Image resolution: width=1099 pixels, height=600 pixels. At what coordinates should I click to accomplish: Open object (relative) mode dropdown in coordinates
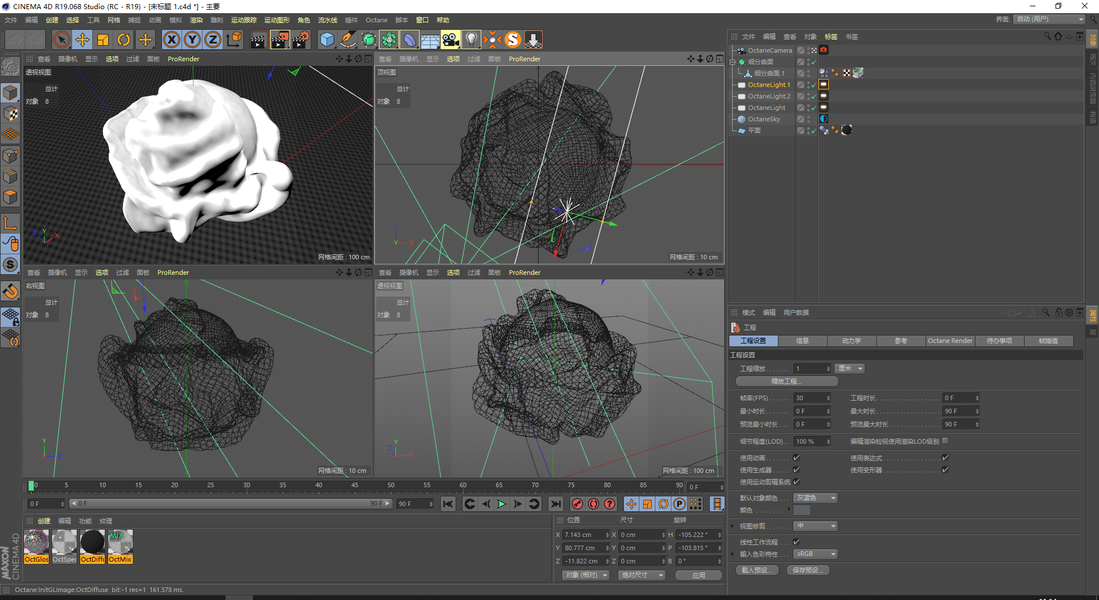(x=585, y=575)
